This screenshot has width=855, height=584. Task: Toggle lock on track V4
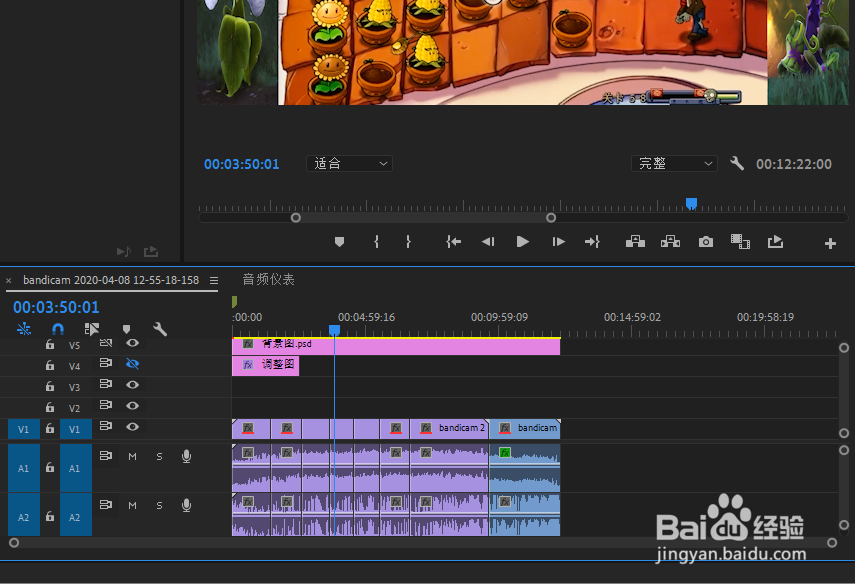(50, 365)
